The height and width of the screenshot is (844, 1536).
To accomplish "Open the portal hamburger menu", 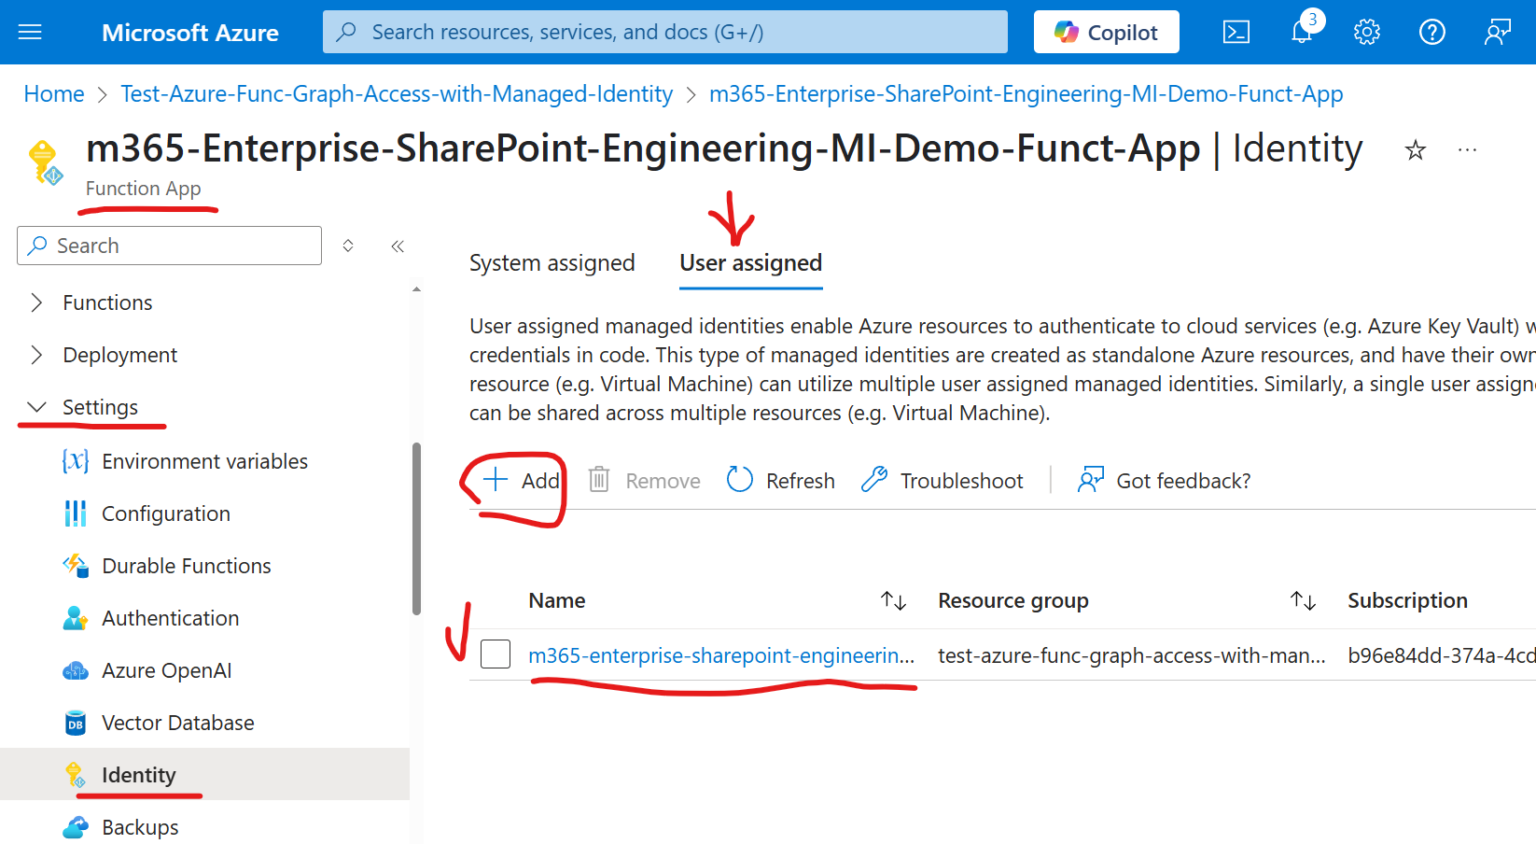I will (x=29, y=31).
